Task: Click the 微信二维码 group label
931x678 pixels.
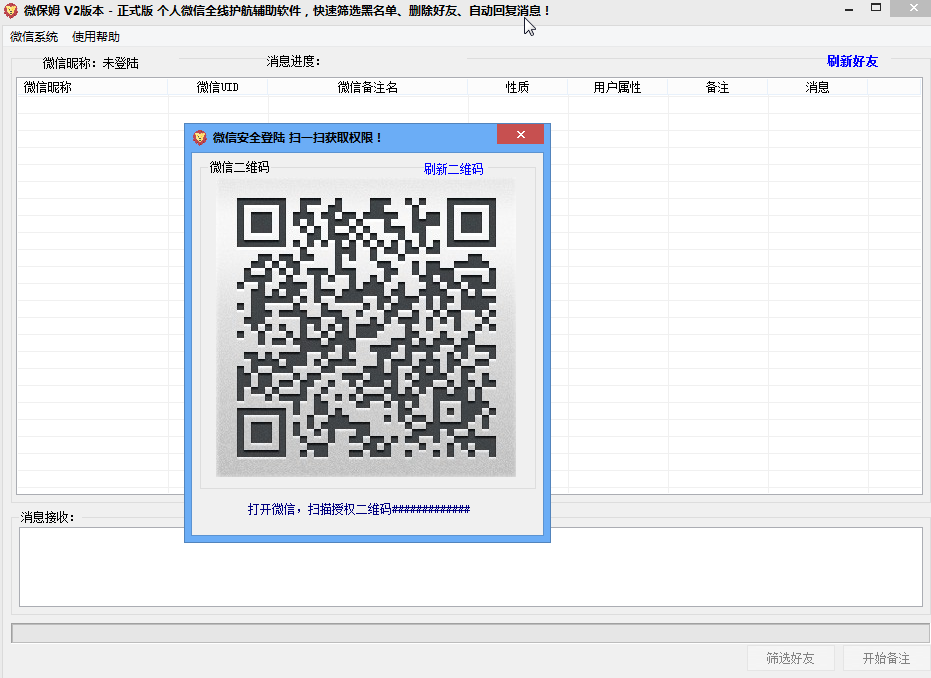Action: coord(239,167)
